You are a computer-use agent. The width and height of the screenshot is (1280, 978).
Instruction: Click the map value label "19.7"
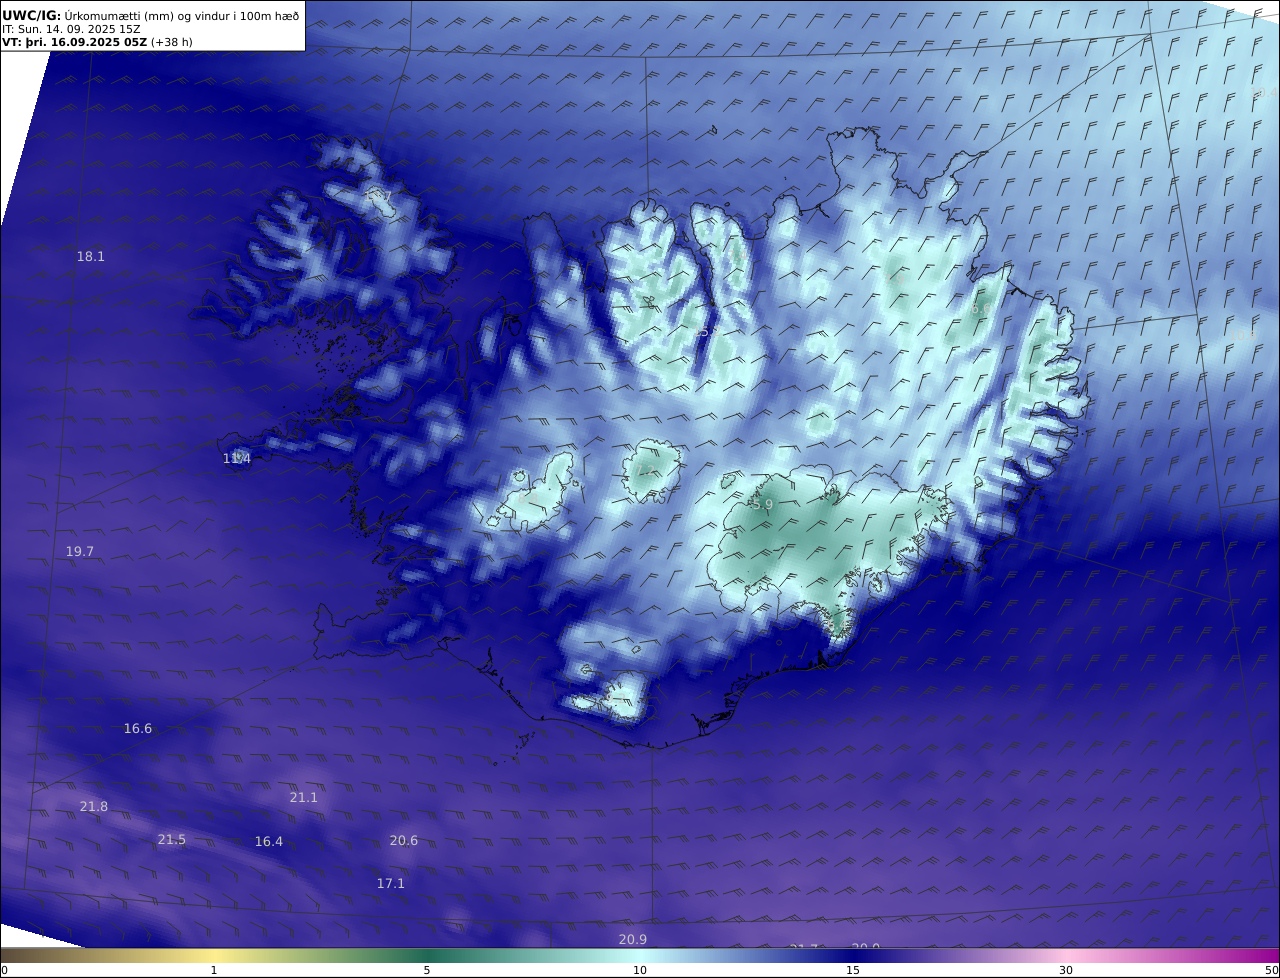tap(80, 551)
